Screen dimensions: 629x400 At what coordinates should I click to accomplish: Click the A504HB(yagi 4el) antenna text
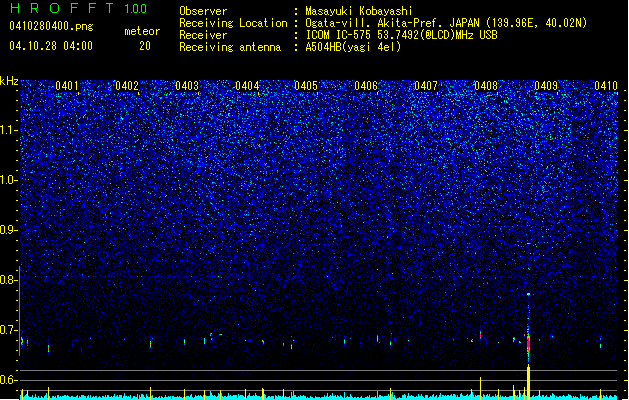coord(353,47)
